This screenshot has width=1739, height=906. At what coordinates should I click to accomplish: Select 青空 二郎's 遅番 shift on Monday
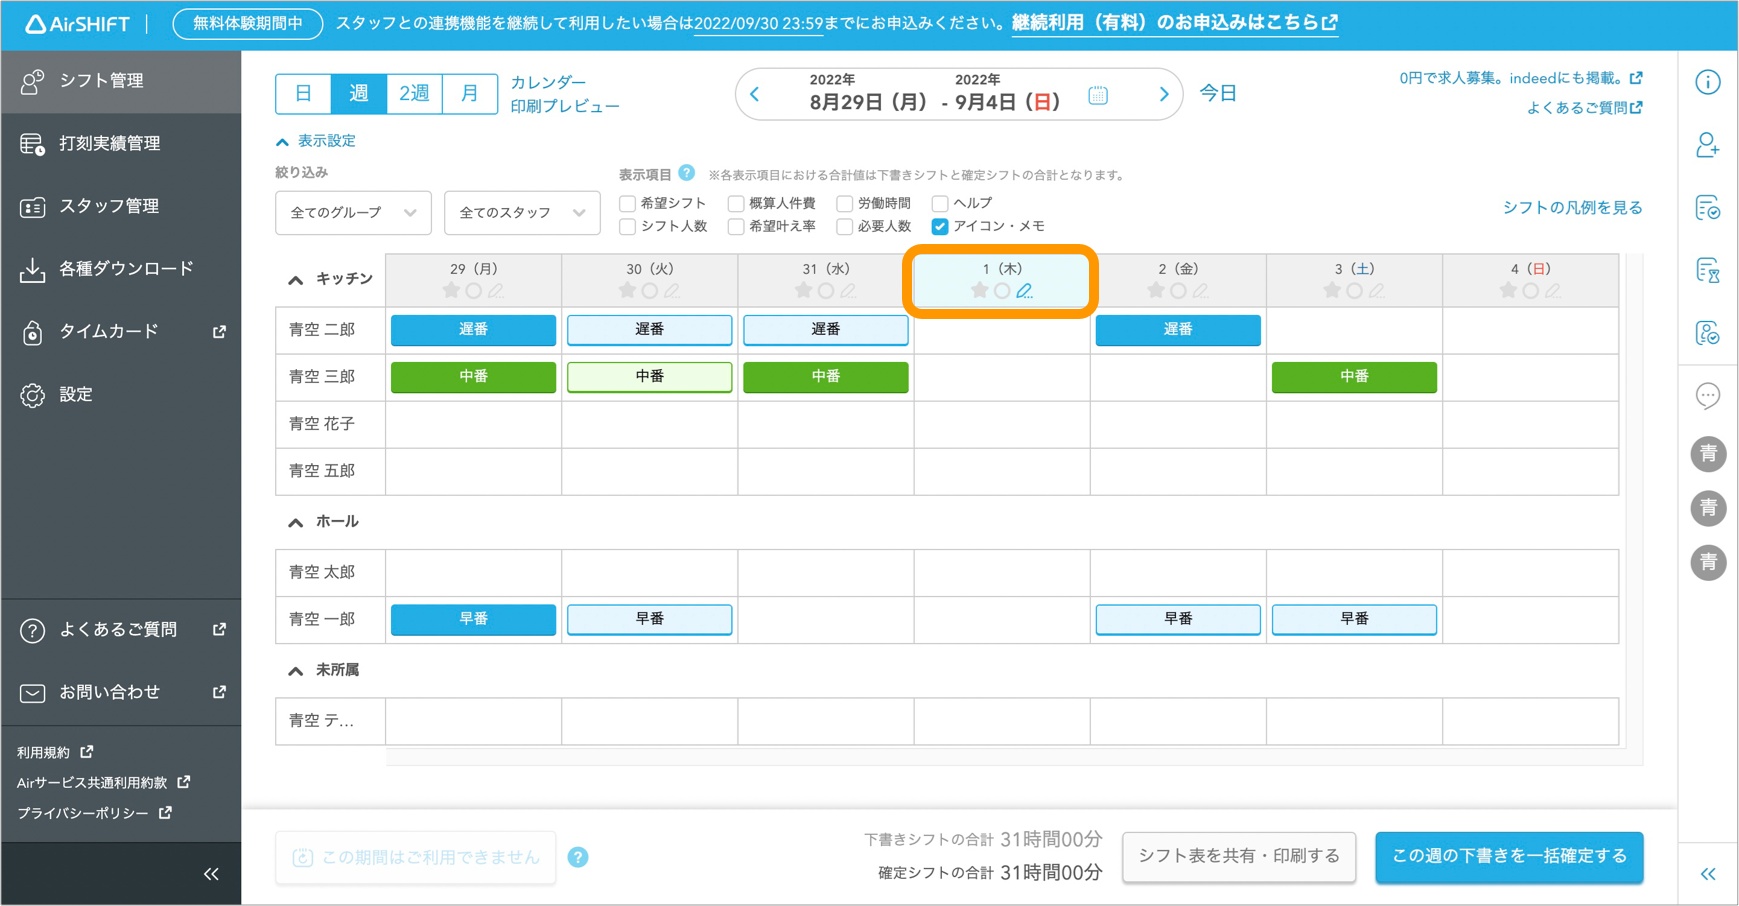point(473,330)
